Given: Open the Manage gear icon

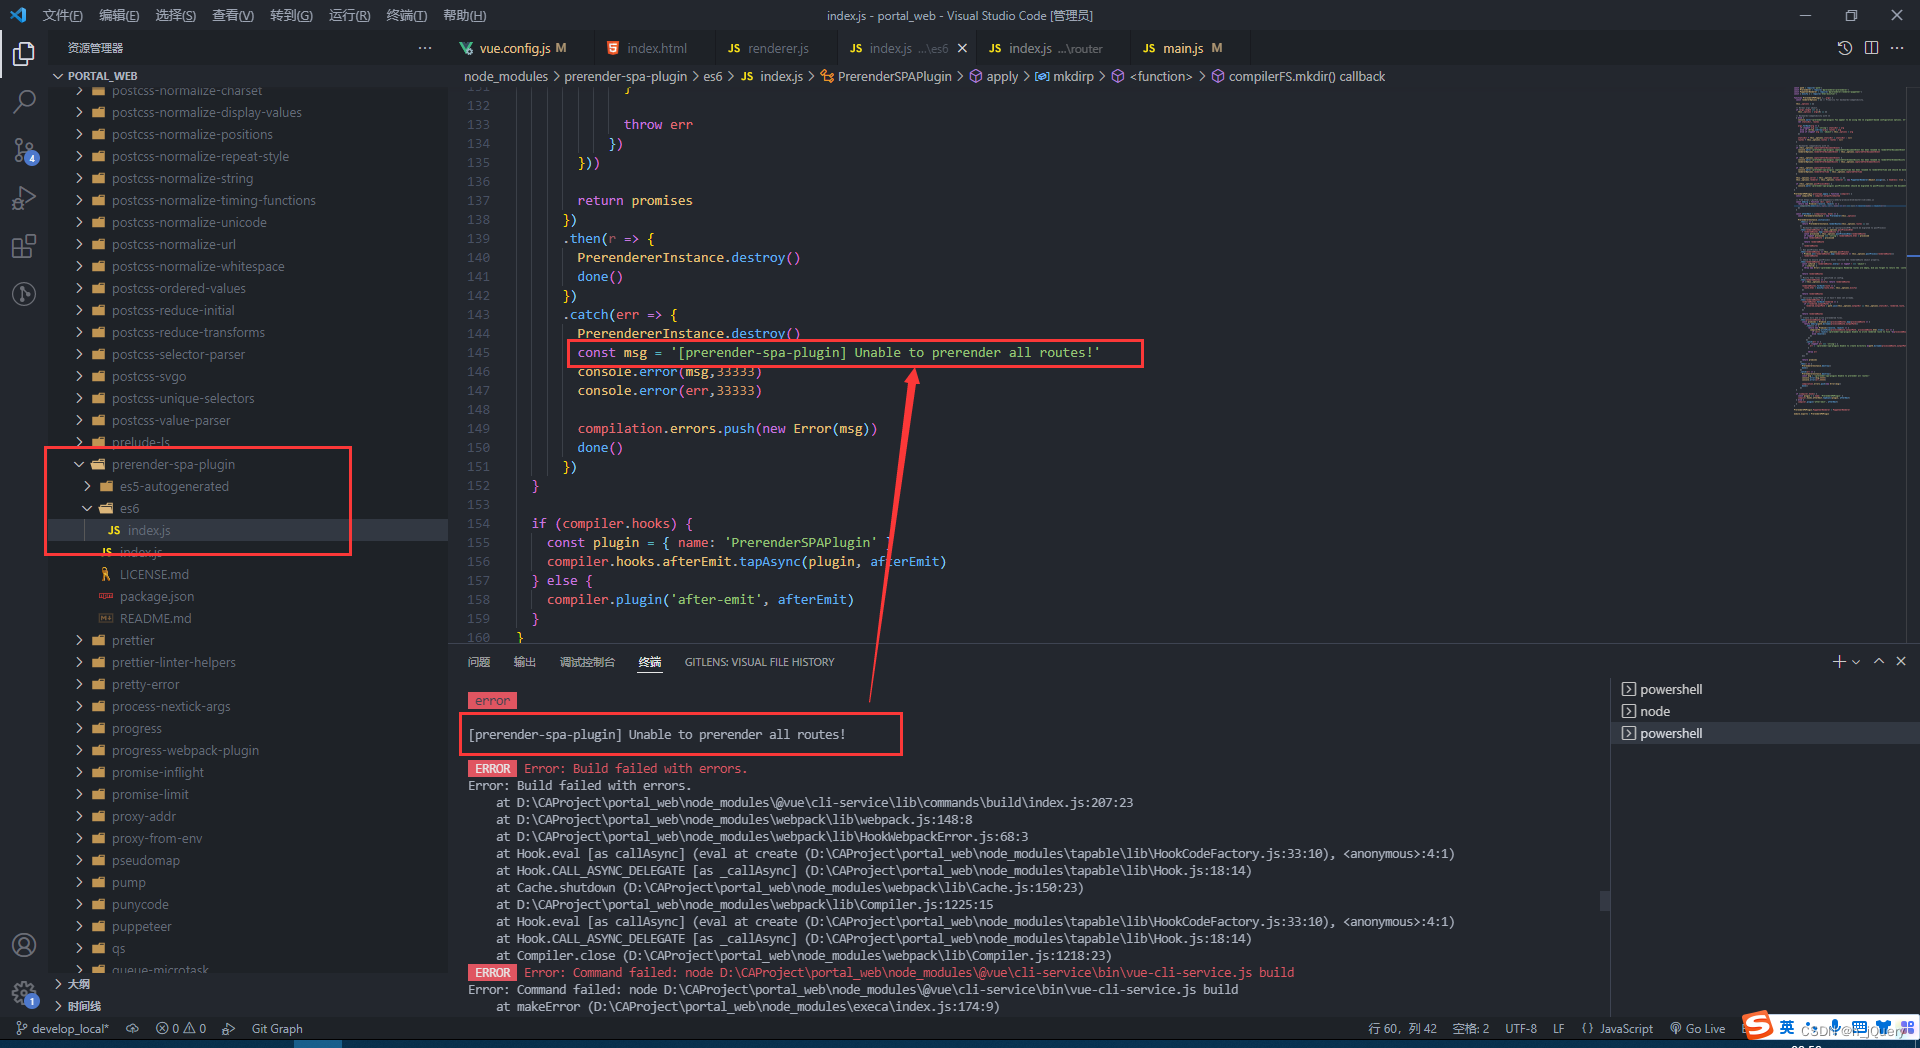Looking at the screenshot, I should (24, 993).
